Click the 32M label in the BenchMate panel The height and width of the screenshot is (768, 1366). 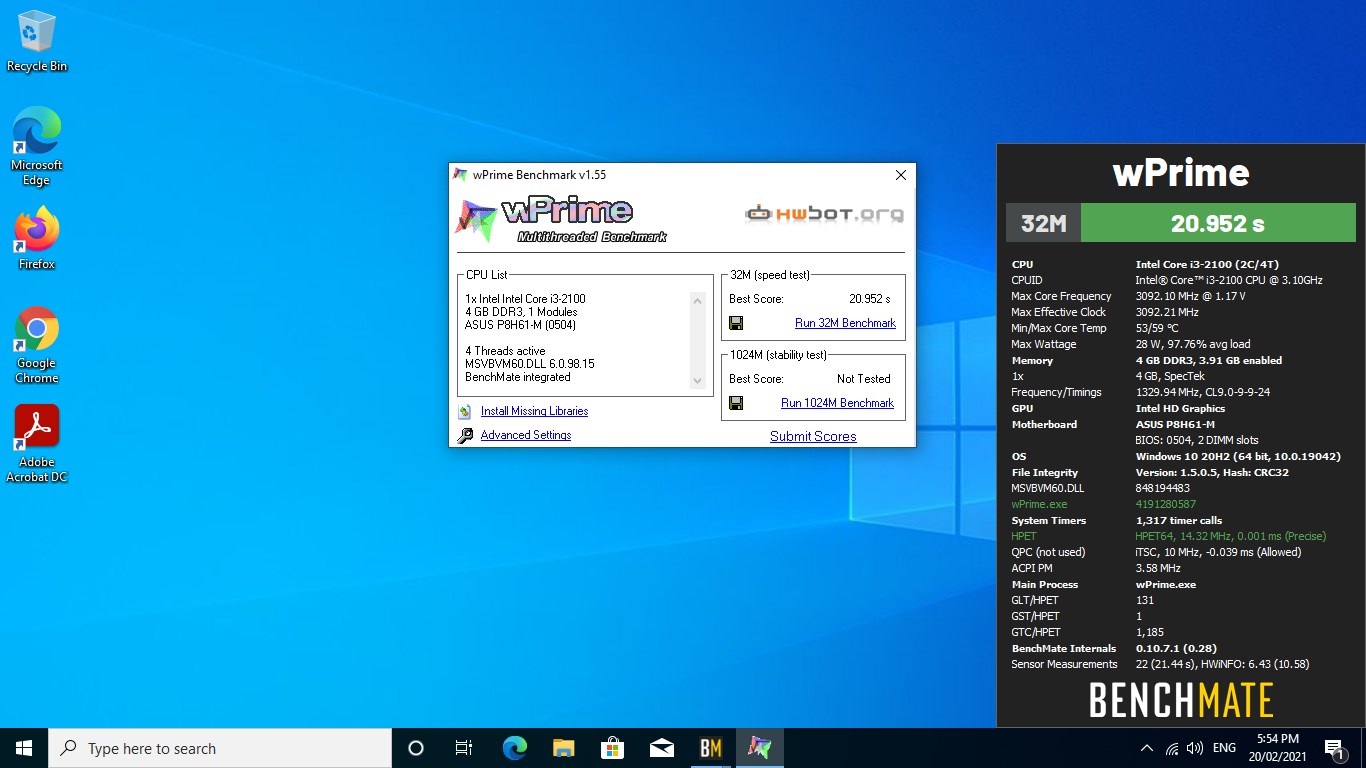click(1043, 223)
